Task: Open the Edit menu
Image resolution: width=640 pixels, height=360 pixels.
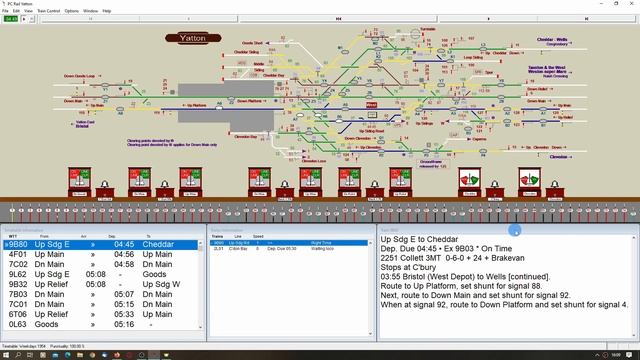Action: click(x=16, y=11)
